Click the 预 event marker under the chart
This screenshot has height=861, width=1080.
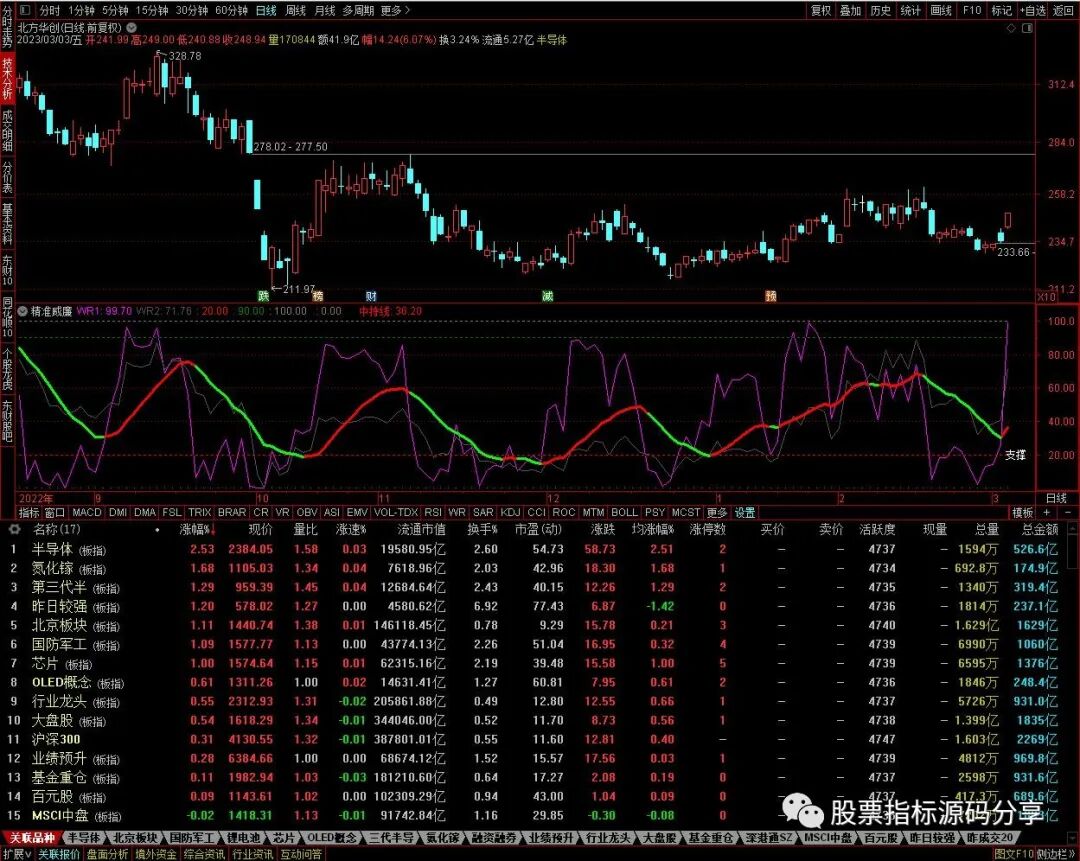(771, 295)
